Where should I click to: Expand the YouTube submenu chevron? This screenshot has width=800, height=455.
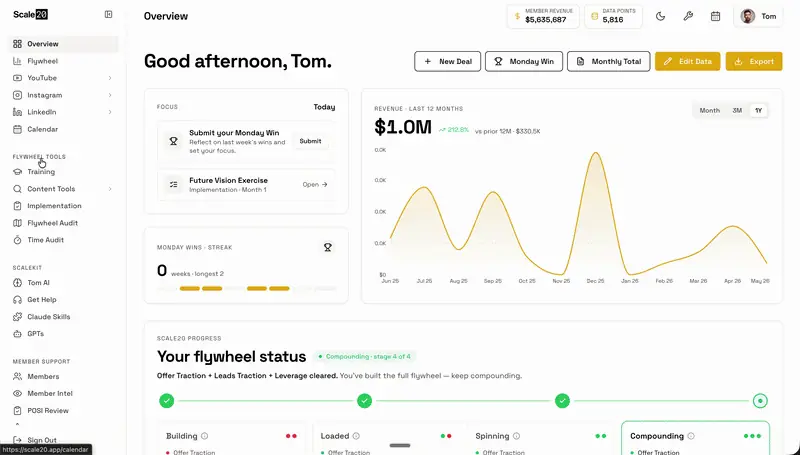[110, 78]
